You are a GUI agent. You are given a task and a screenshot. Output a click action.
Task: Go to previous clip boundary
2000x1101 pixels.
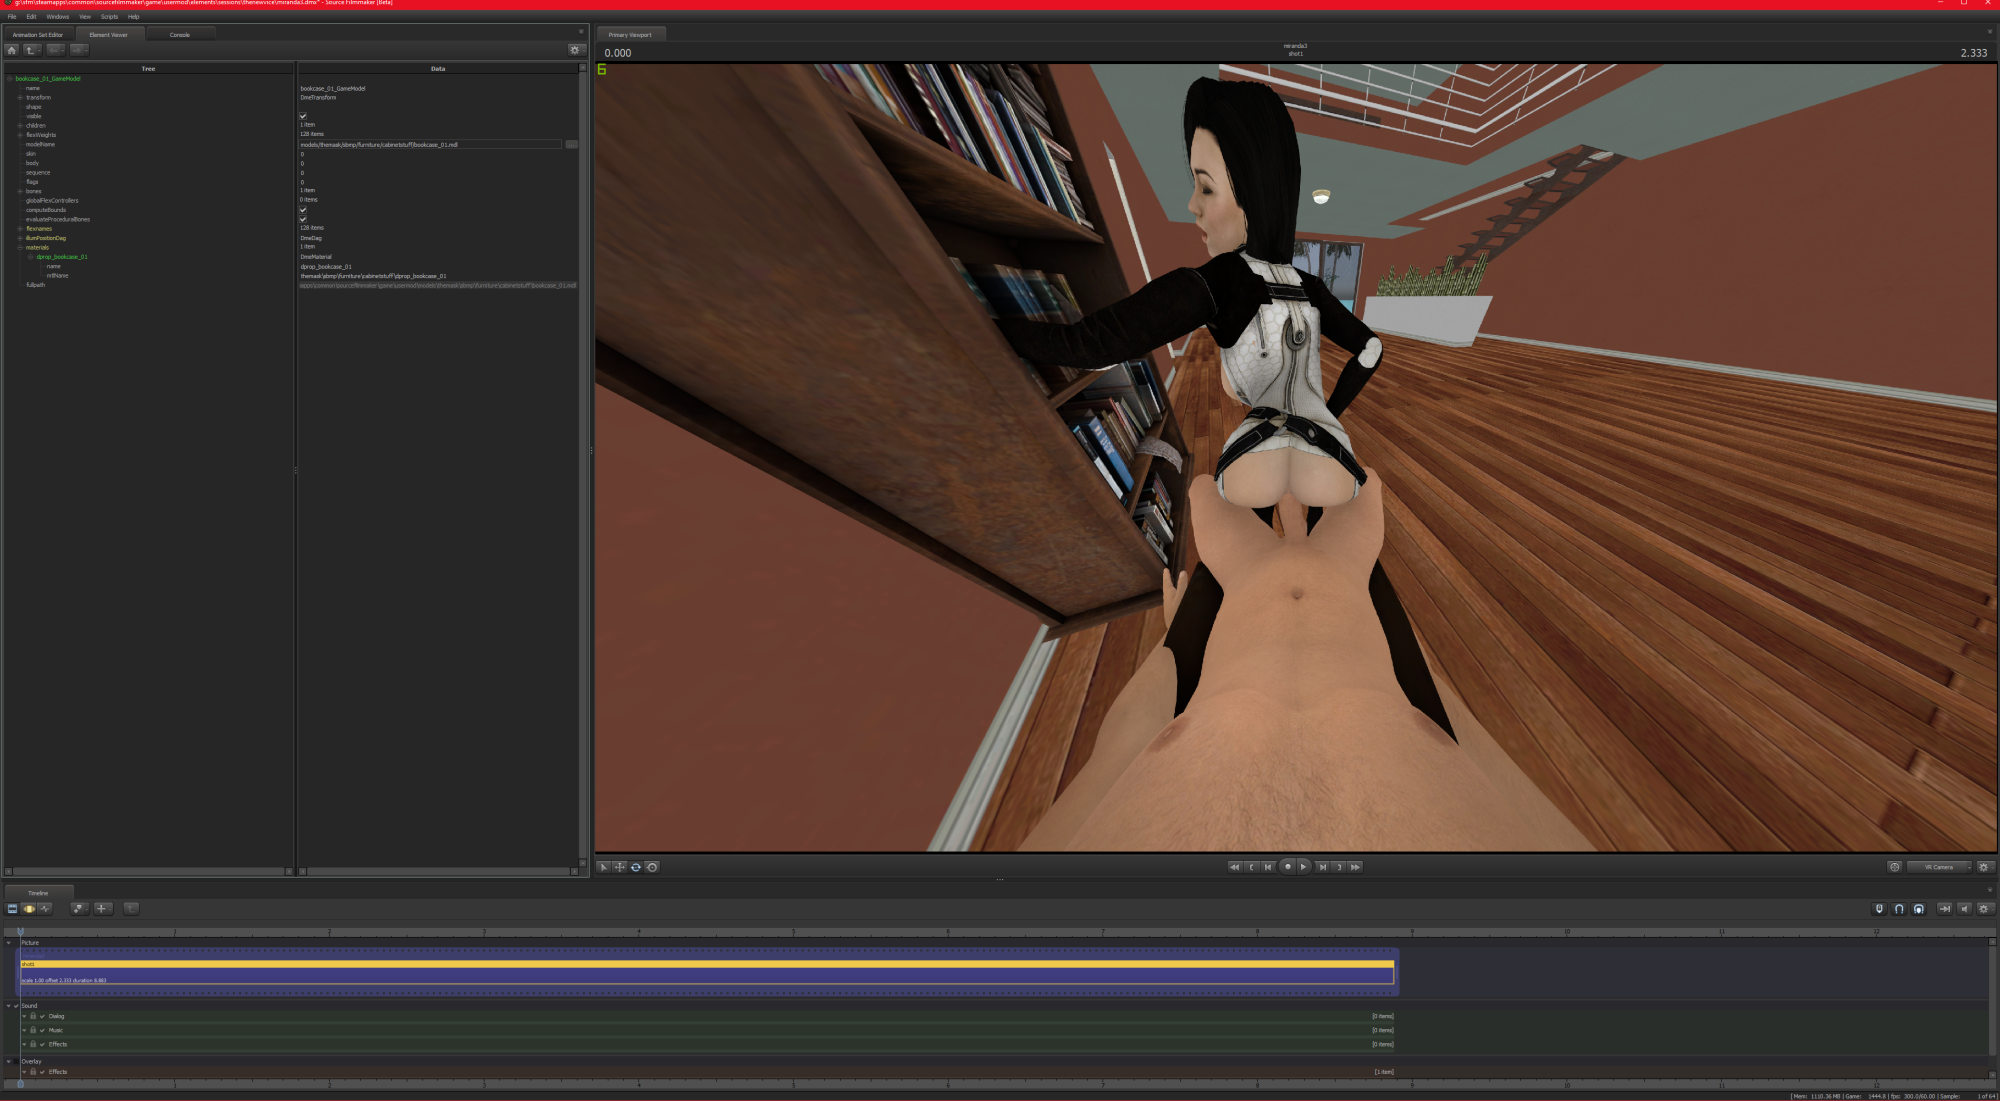point(1251,867)
